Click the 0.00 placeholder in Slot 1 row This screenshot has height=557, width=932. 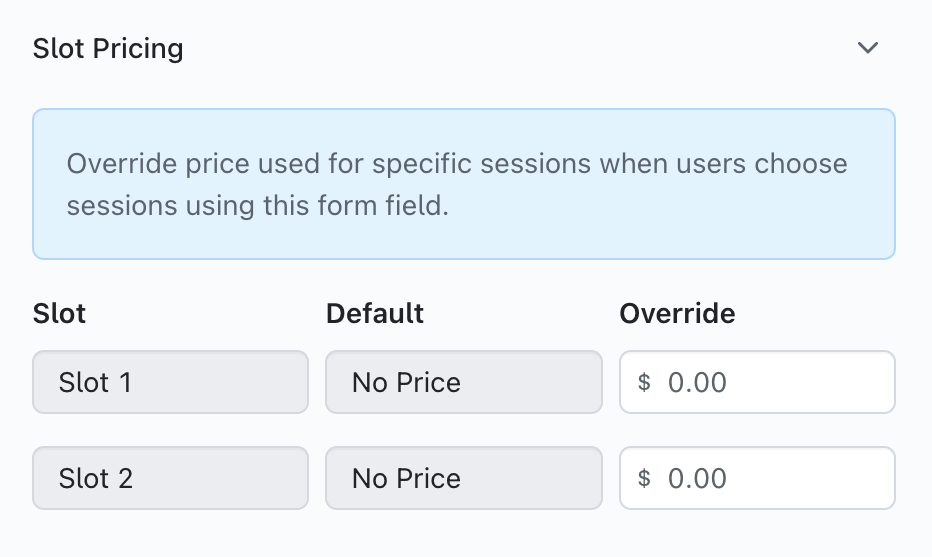pyautogui.click(x=697, y=382)
